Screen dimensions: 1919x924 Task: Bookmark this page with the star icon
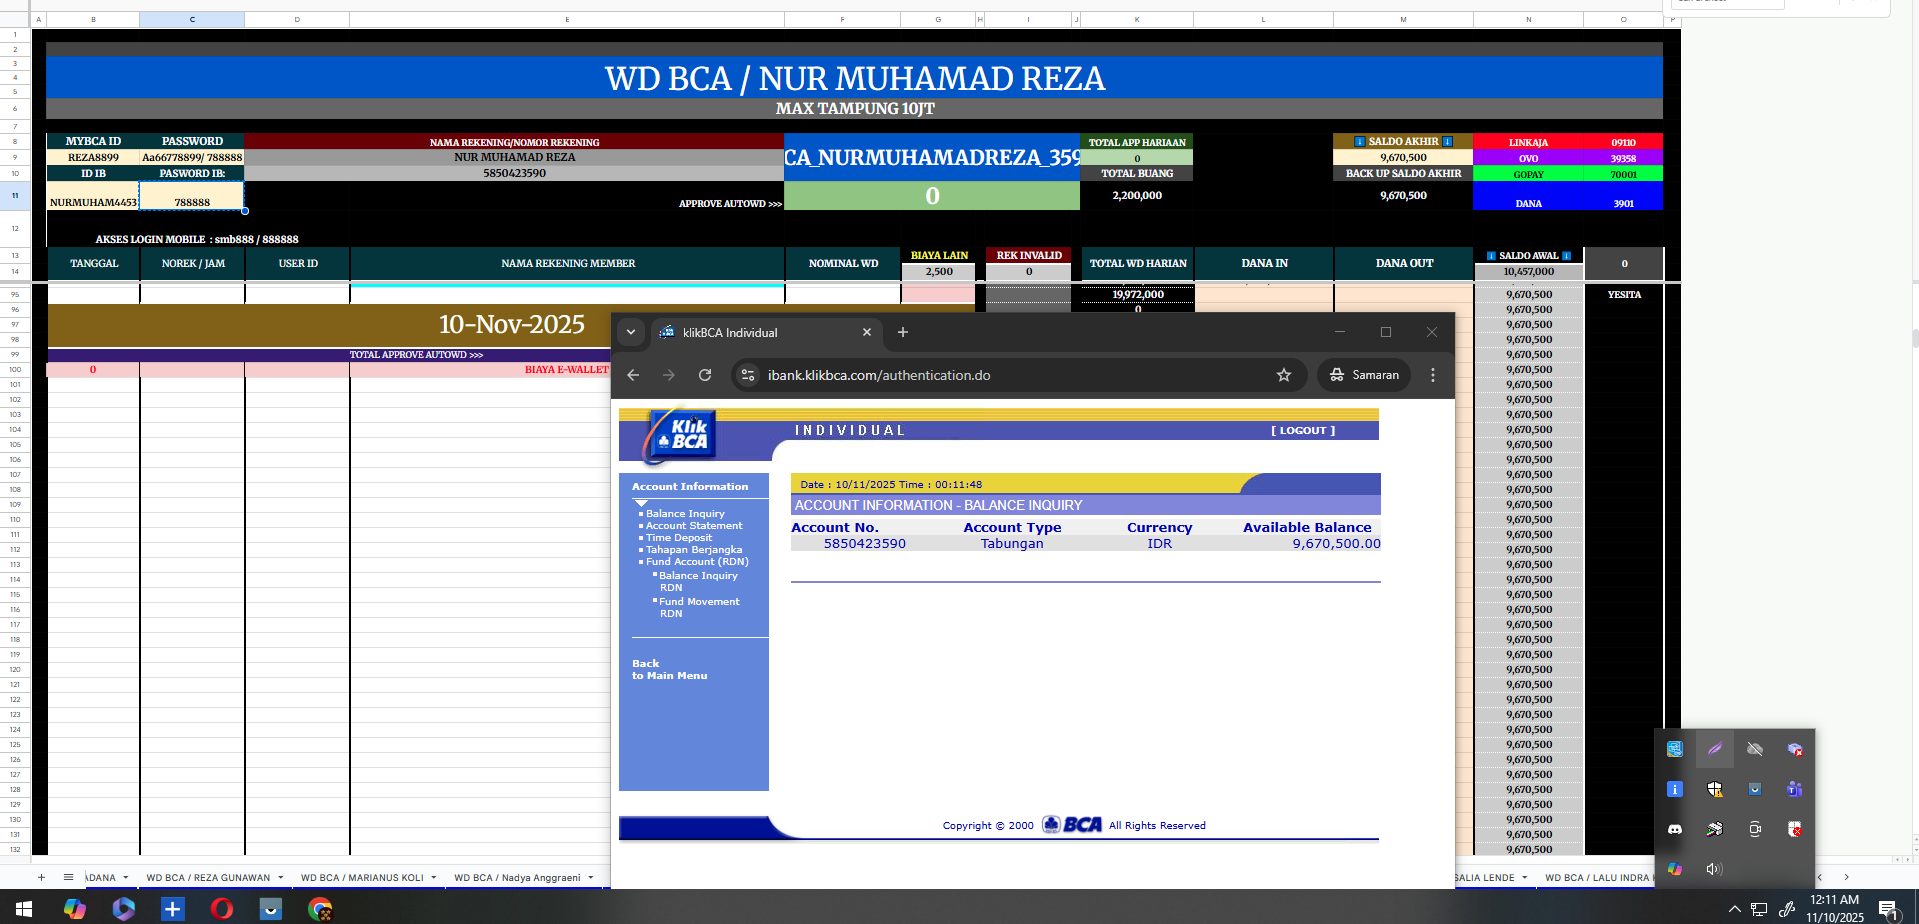point(1284,375)
